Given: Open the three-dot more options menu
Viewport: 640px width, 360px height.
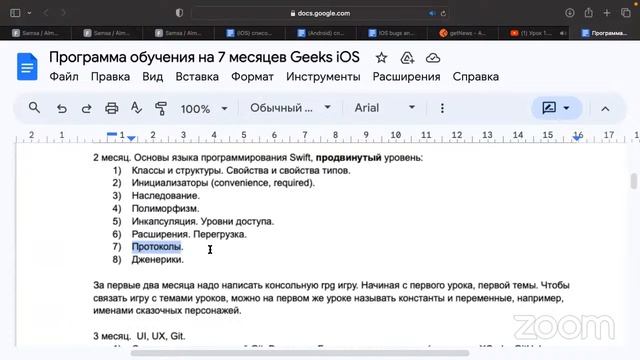Looking at the screenshot, I should pyautogui.click(x=442, y=108).
